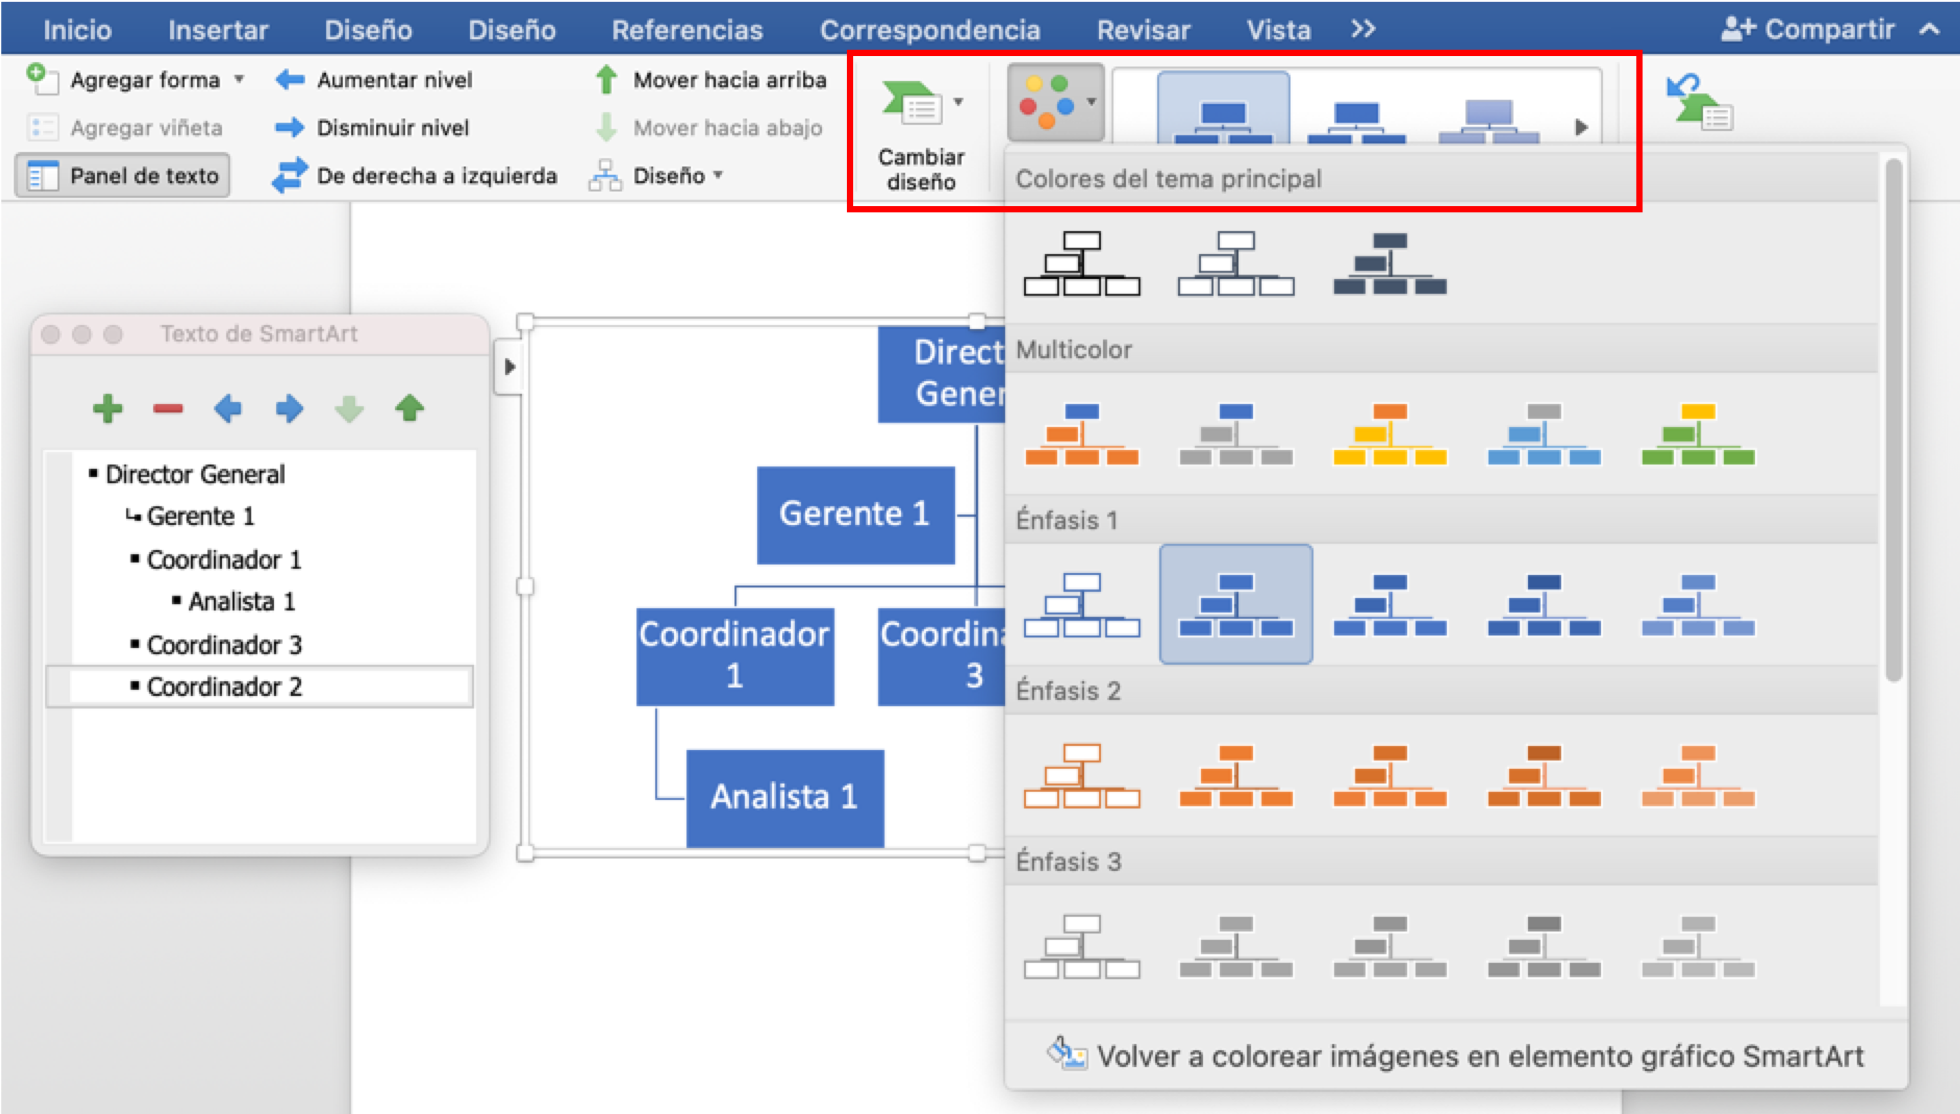Click Mover hacia arriba arrow
Screen dimensions: 1960x1114
[606, 79]
